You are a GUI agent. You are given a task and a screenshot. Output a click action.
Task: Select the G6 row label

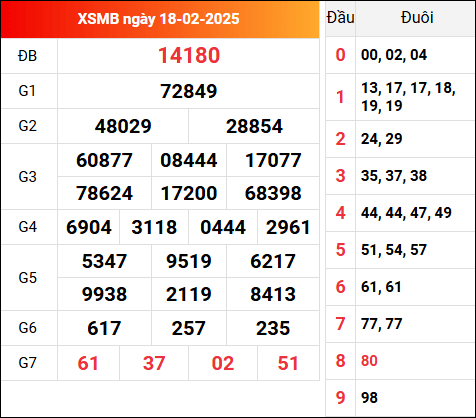[x=27, y=328]
